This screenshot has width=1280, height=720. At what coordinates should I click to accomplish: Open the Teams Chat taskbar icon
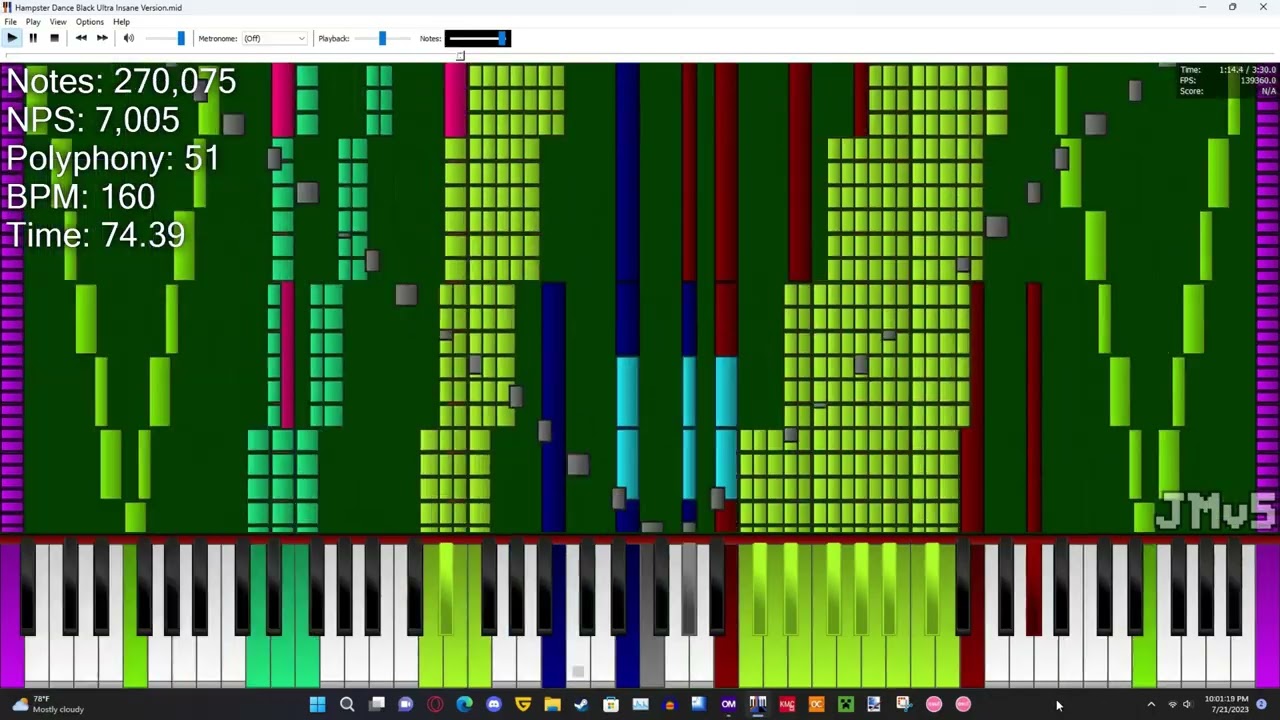(x=405, y=705)
